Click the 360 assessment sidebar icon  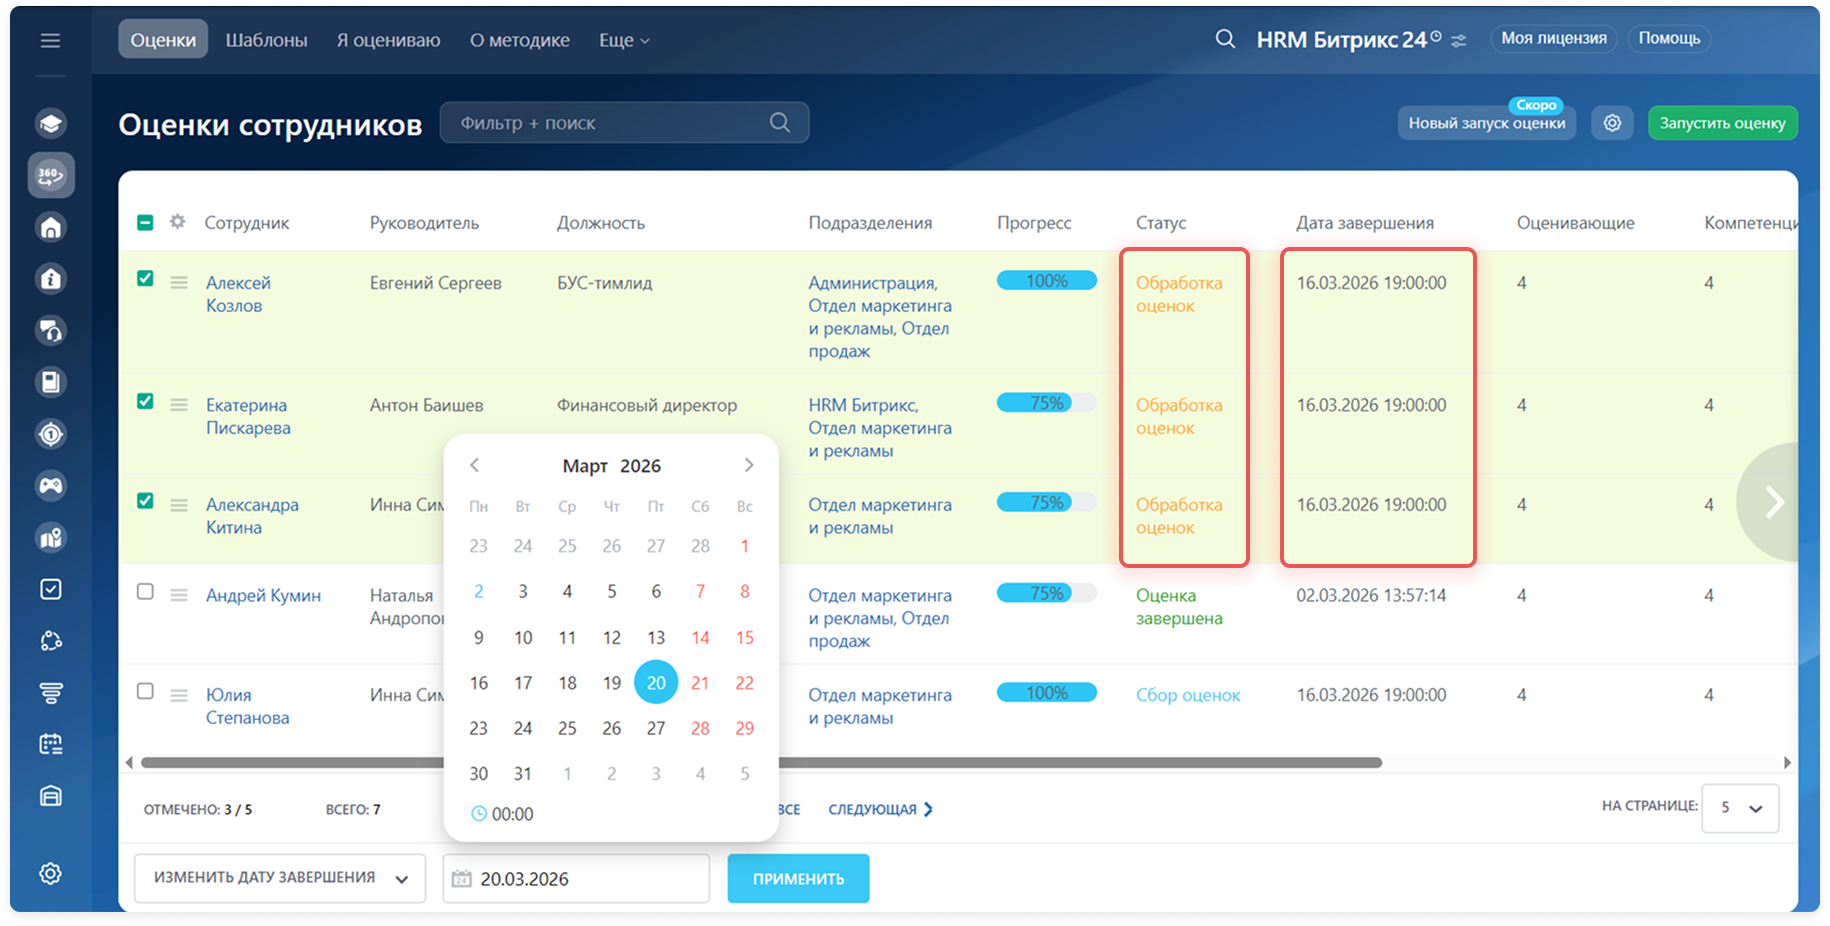pyautogui.click(x=51, y=176)
